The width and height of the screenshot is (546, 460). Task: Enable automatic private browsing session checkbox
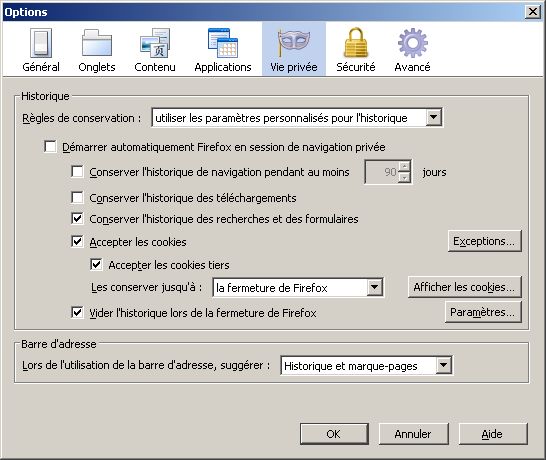tap(50, 147)
